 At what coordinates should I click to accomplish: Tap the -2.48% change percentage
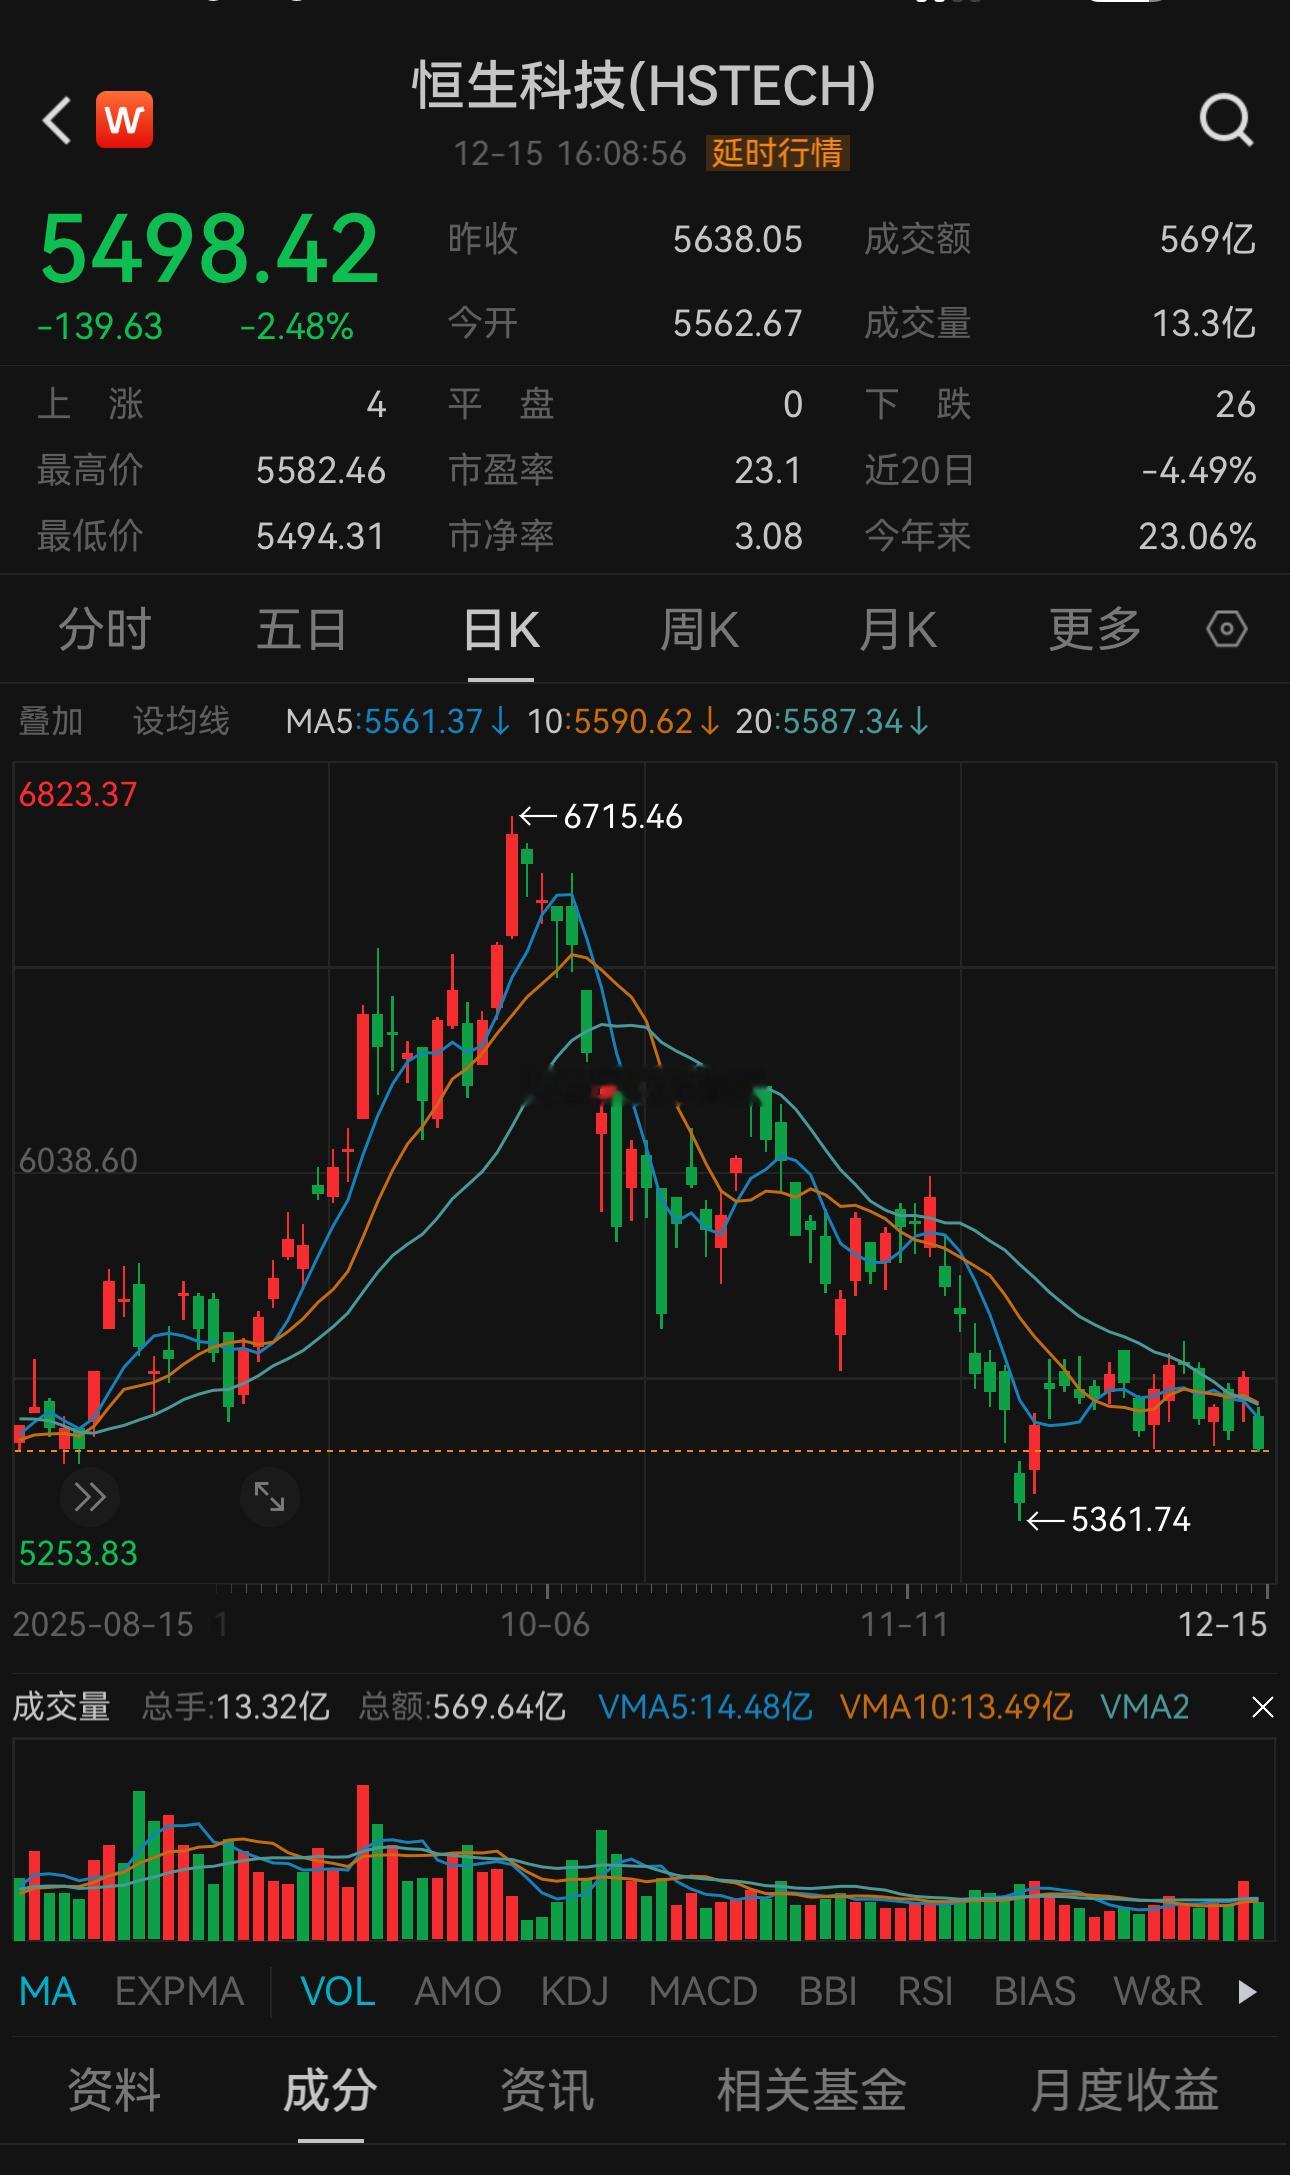297,327
